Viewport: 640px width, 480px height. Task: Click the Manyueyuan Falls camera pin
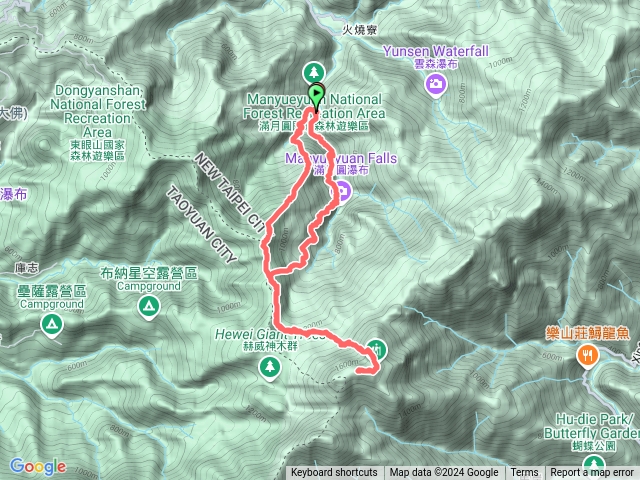[x=343, y=191]
